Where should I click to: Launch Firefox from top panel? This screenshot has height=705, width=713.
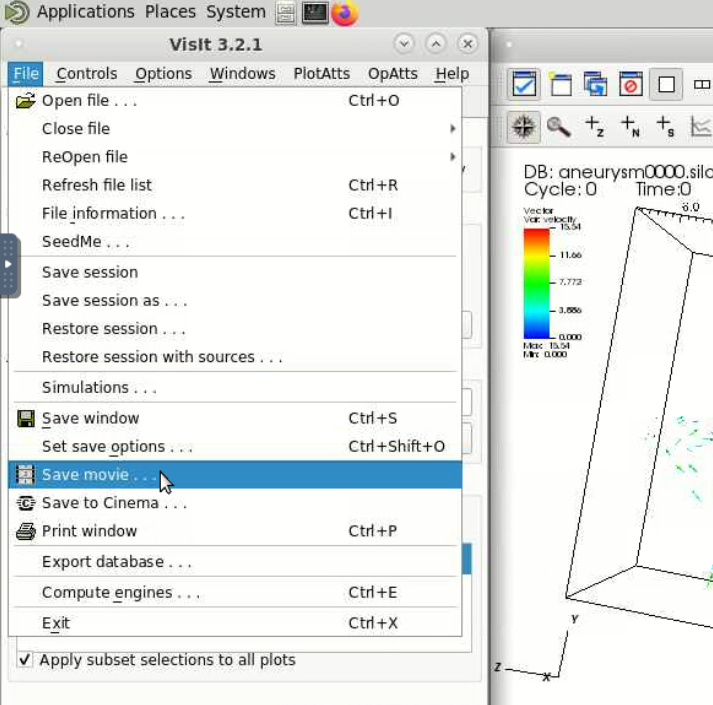(345, 12)
